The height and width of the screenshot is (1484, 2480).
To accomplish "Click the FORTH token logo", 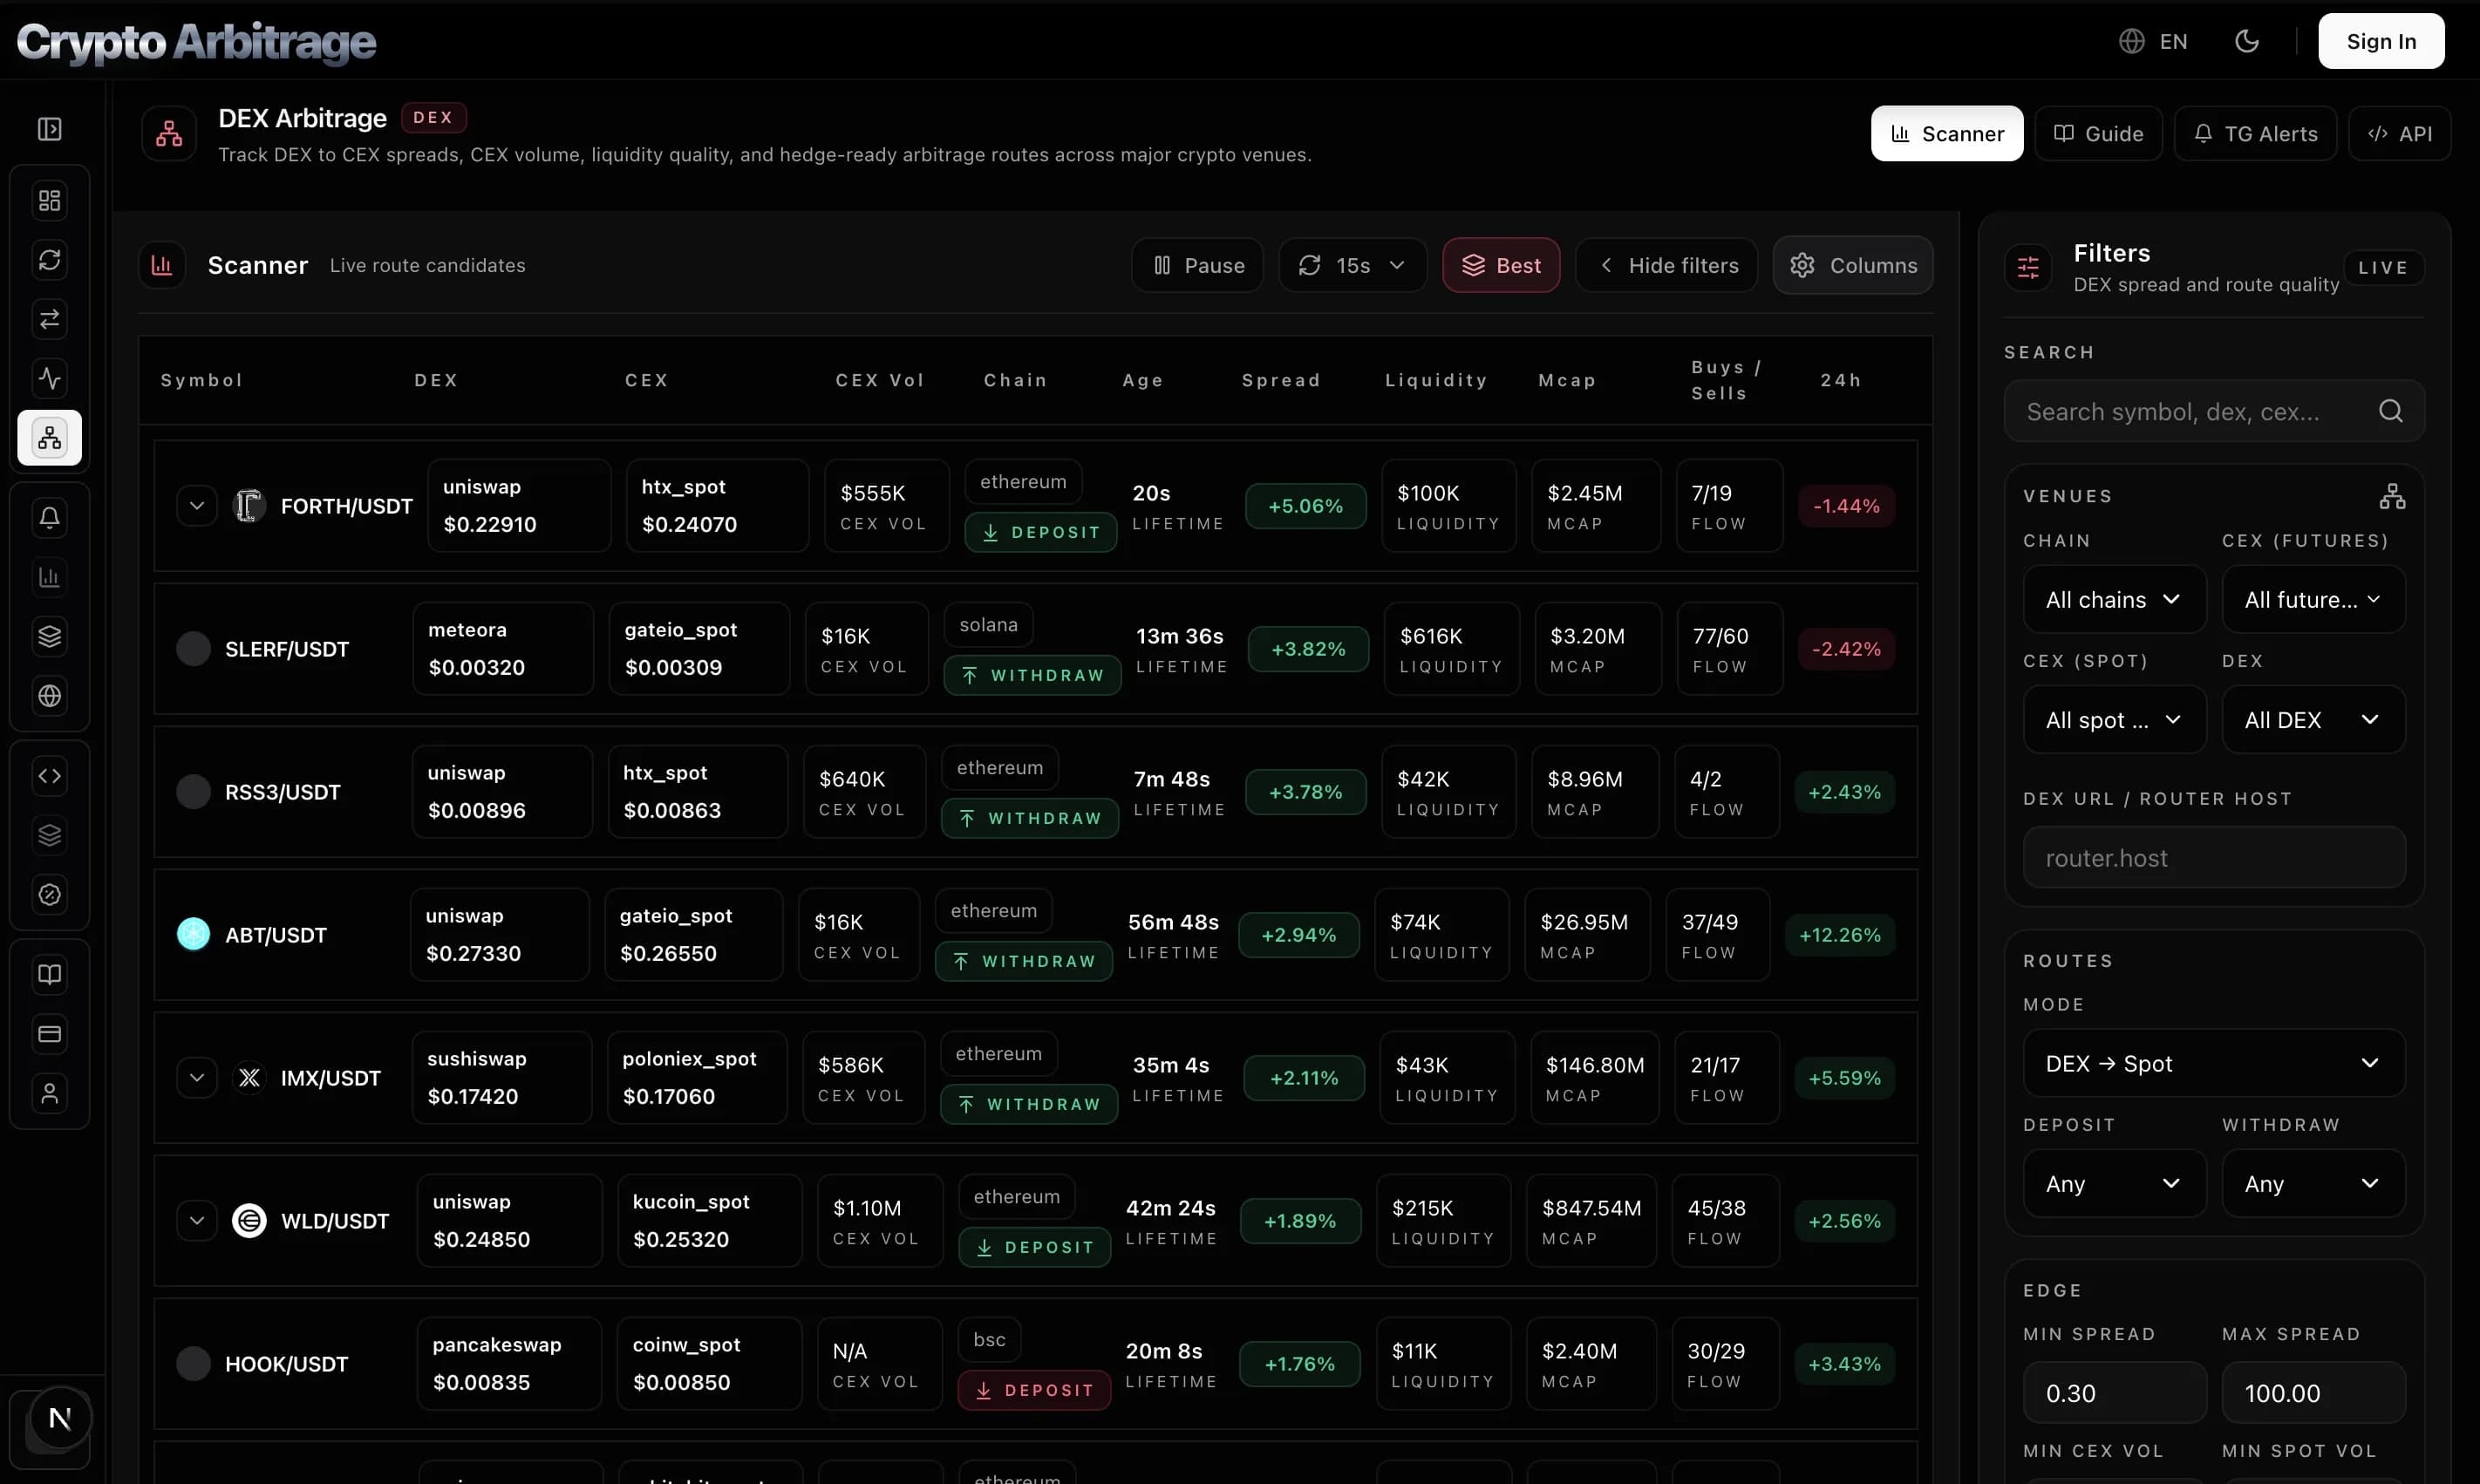I will pos(249,506).
